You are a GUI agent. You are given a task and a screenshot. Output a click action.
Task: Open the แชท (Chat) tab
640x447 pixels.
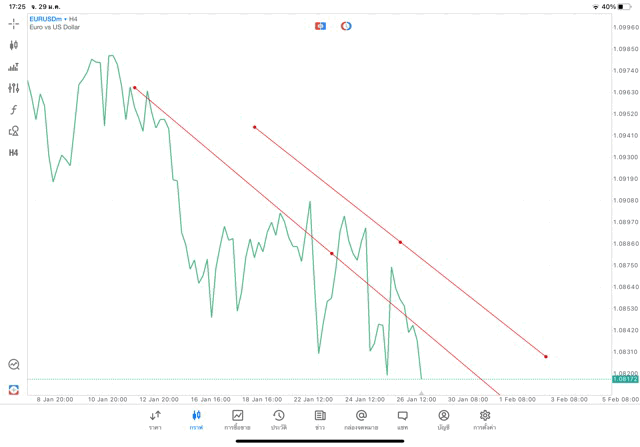(402, 419)
